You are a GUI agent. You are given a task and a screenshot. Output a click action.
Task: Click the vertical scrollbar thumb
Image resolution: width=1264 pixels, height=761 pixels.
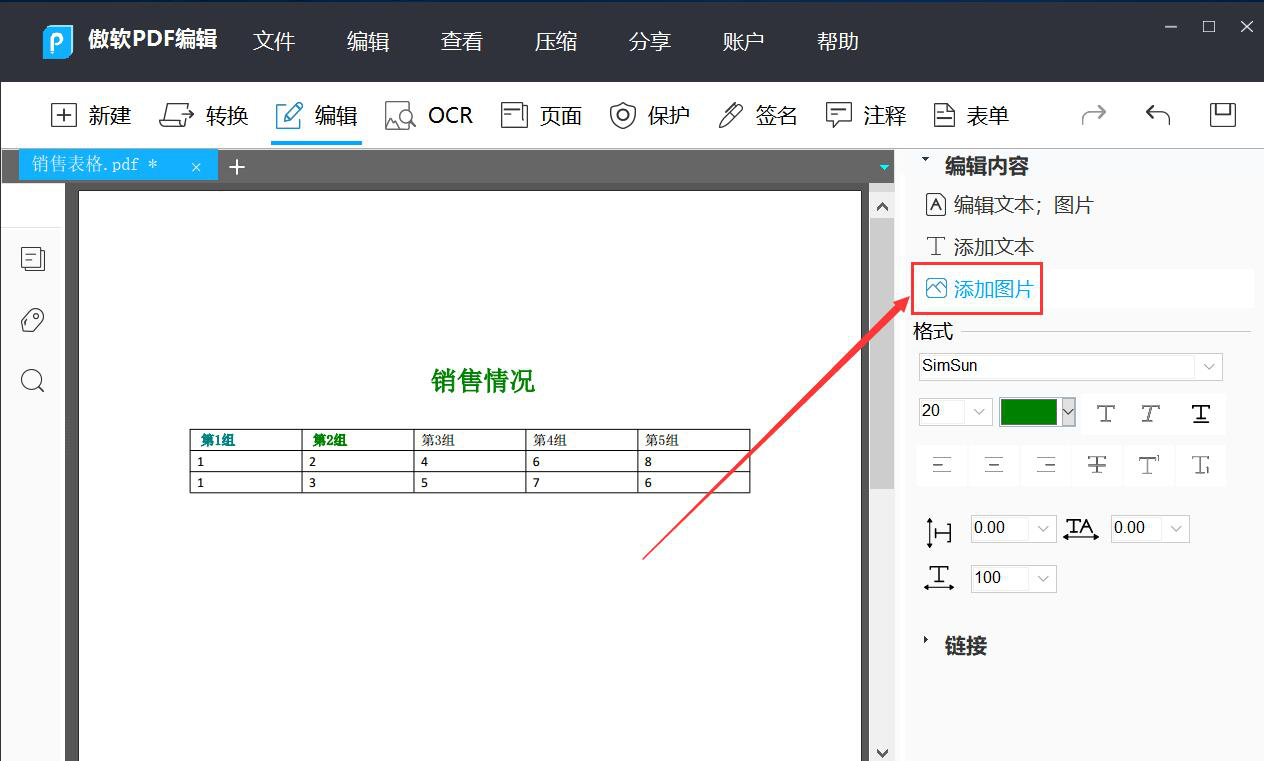tap(882, 354)
